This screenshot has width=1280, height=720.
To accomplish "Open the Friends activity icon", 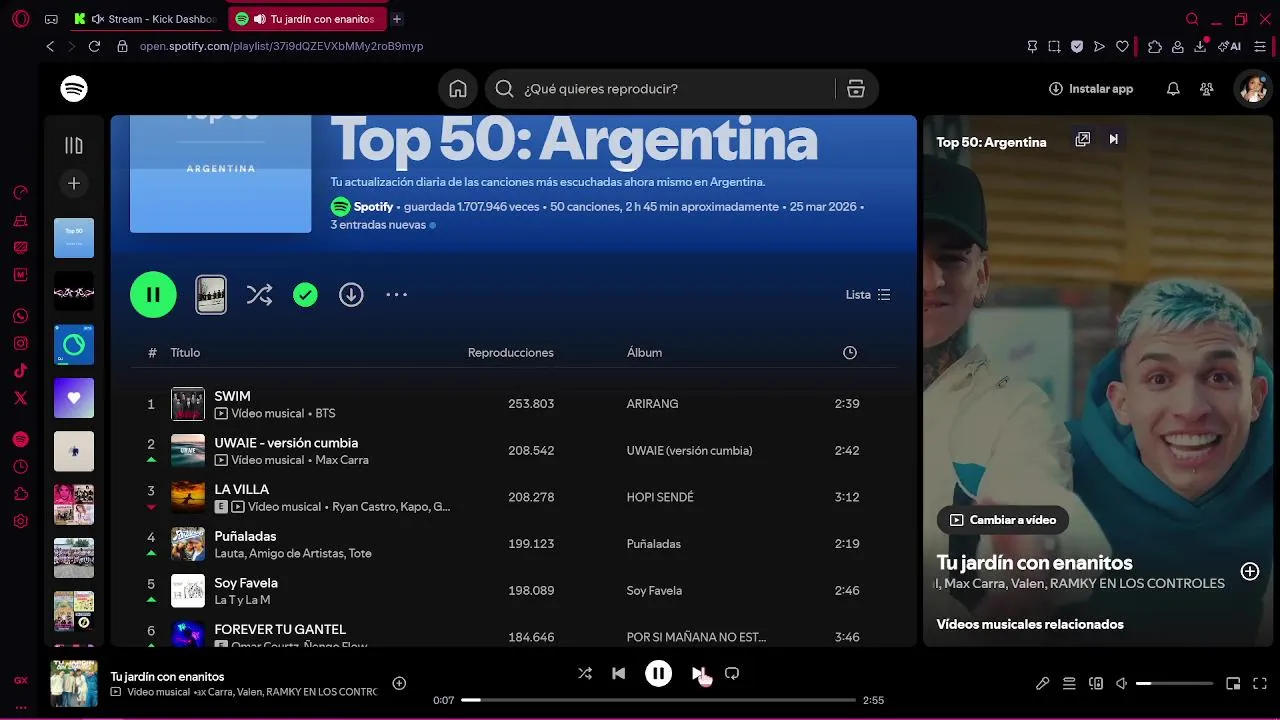I will point(1207,89).
